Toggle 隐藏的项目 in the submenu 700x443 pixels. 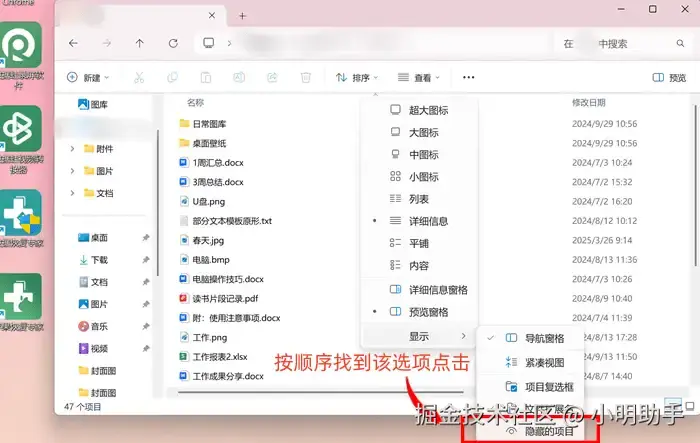530,431
